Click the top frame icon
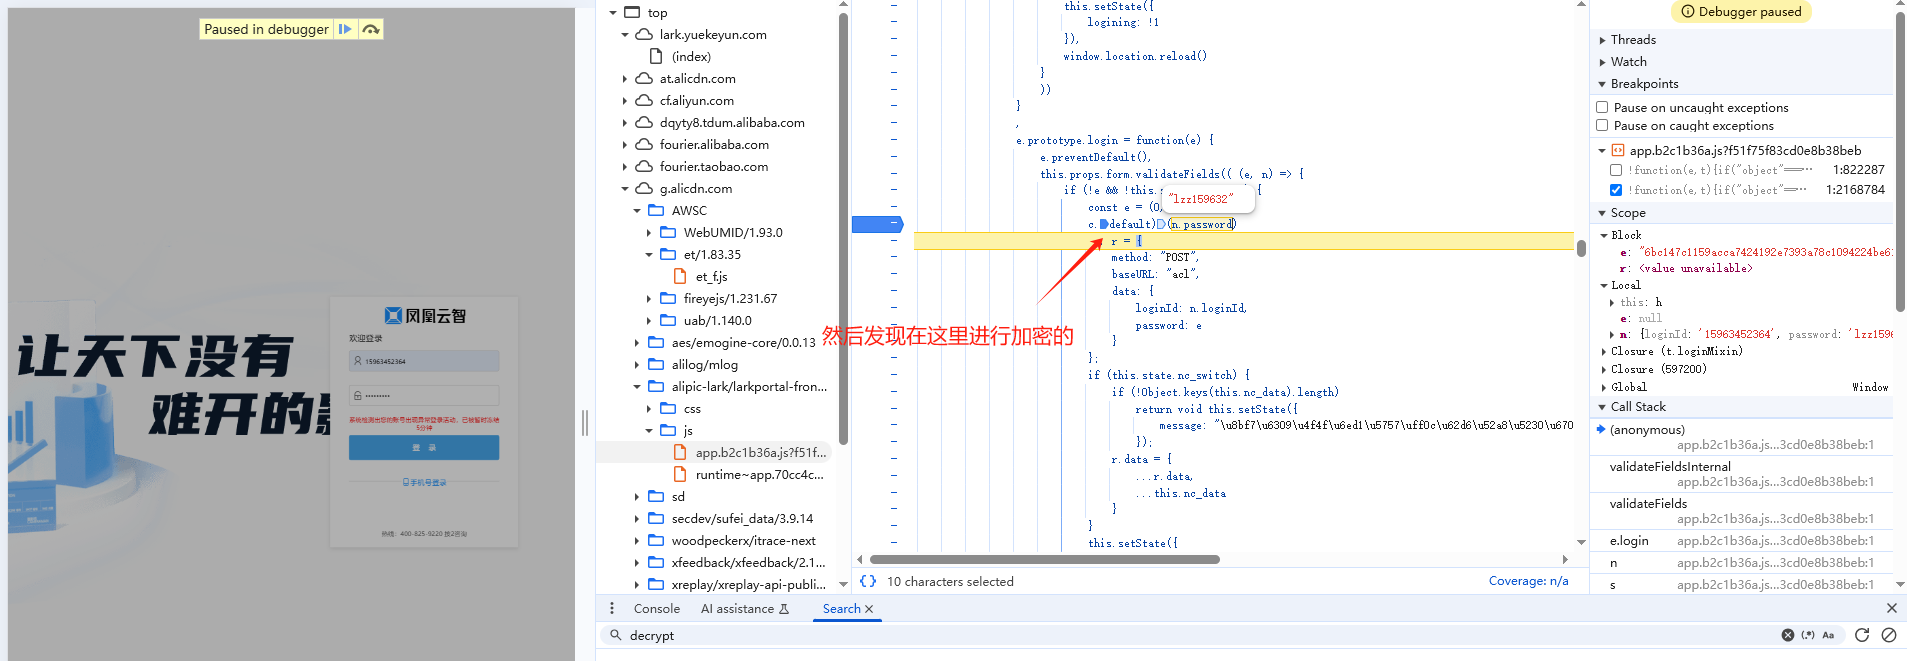 pyautogui.click(x=632, y=12)
